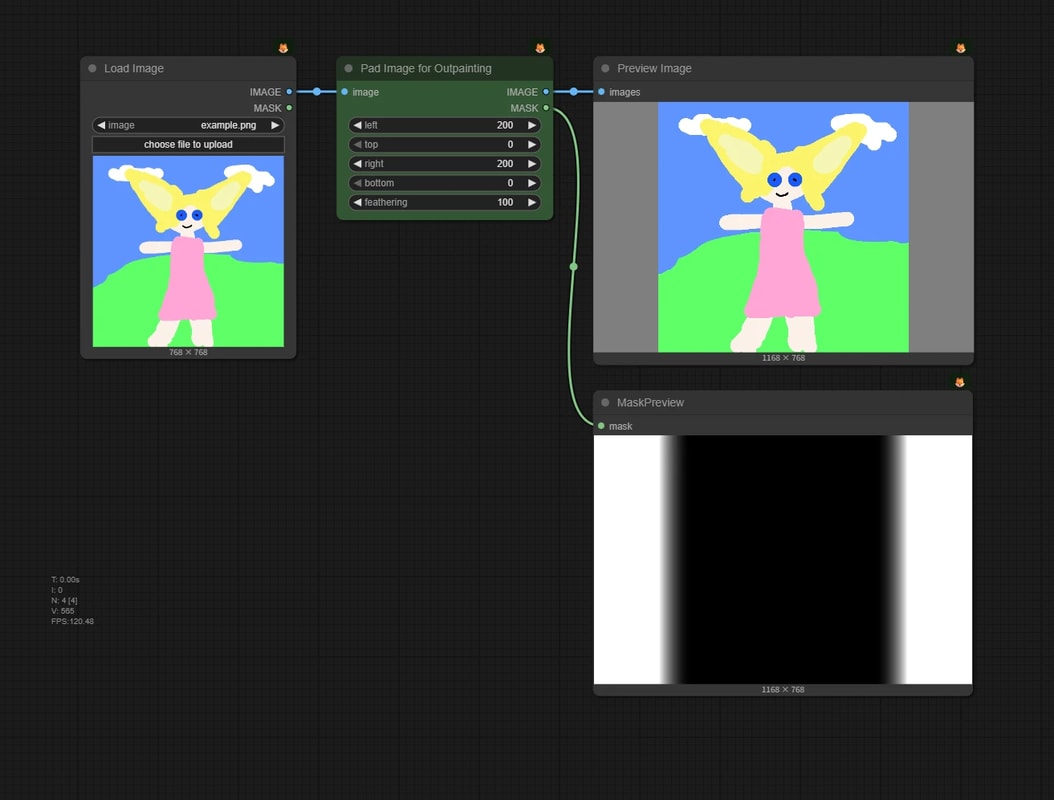Select previous image with left arrow beside image

[101, 125]
